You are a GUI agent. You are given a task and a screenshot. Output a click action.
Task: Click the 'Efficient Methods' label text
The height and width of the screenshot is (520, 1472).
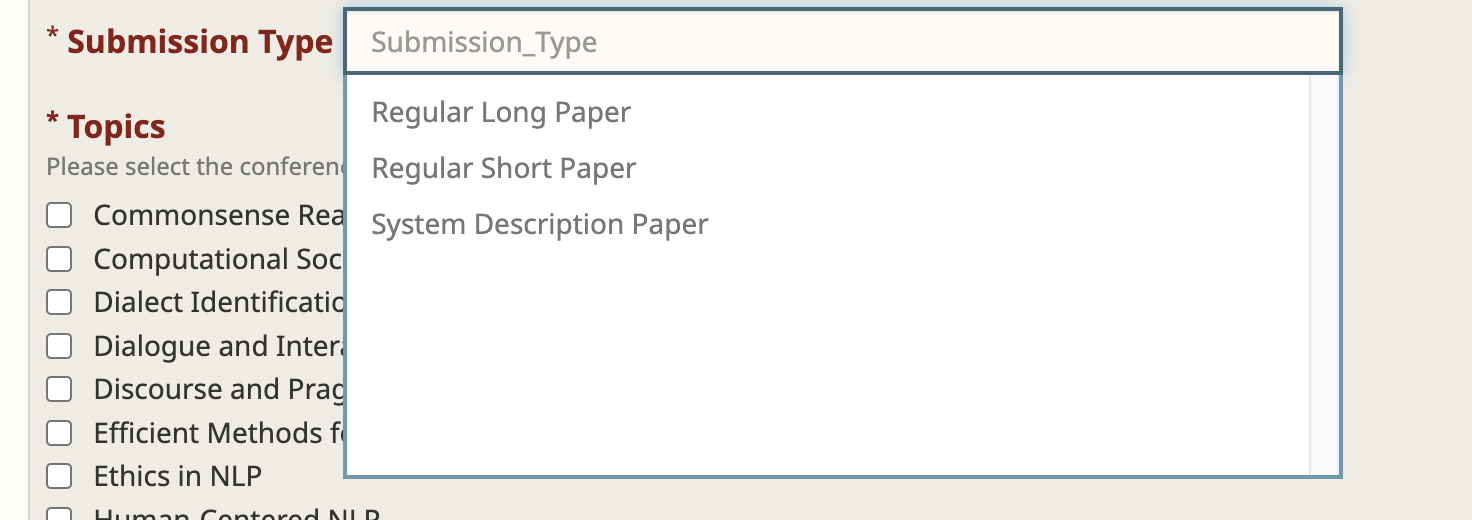tap(218, 433)
